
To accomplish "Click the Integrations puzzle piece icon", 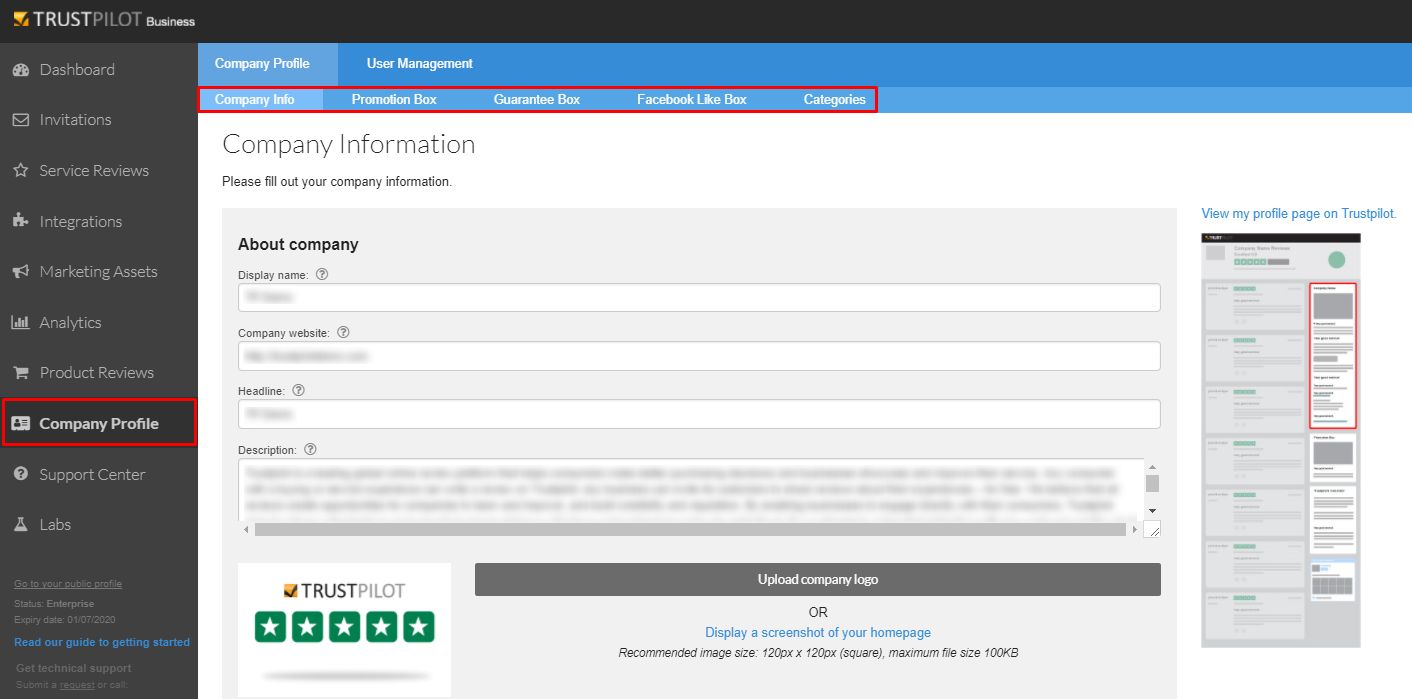I will click(21, 221).
